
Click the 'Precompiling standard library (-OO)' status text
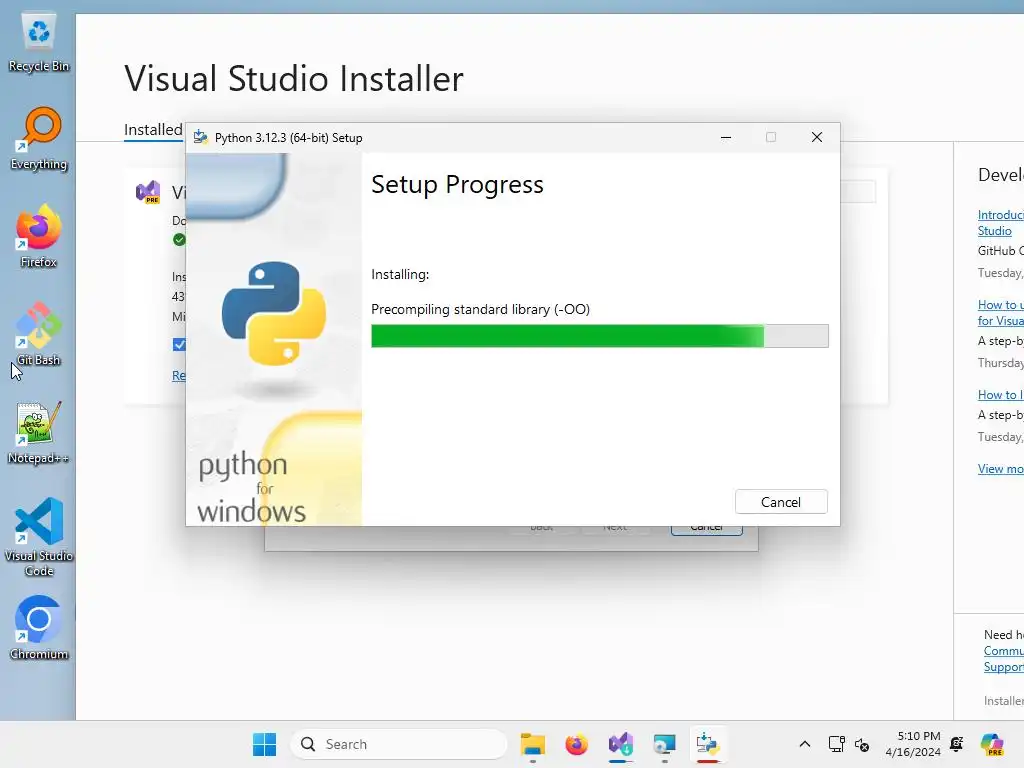[480, 309]
